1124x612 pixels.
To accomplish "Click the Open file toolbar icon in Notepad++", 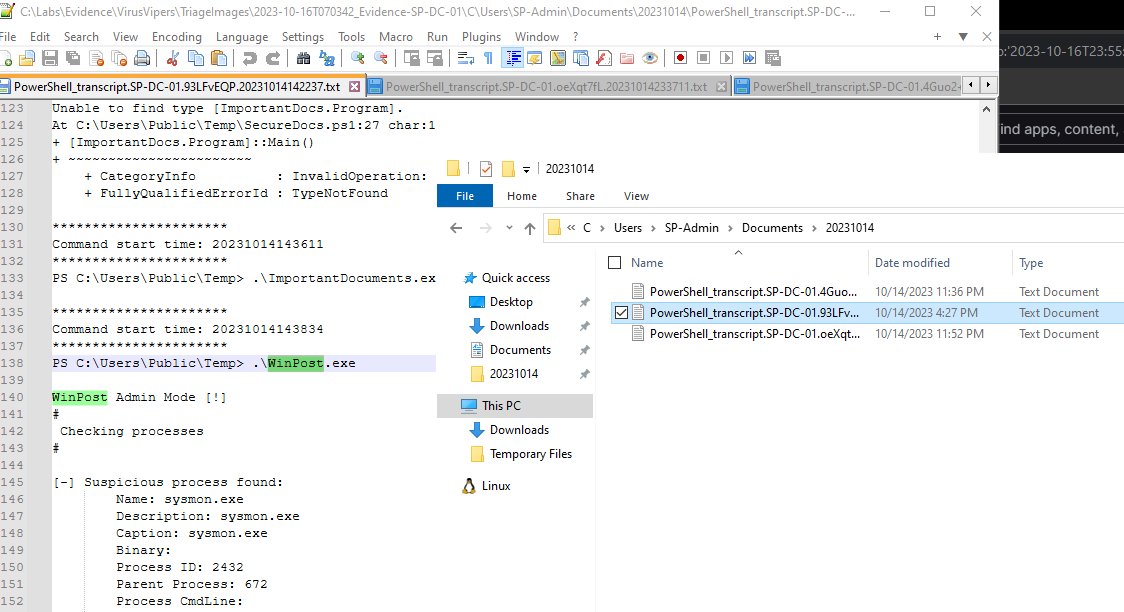I will pos(27,58).
